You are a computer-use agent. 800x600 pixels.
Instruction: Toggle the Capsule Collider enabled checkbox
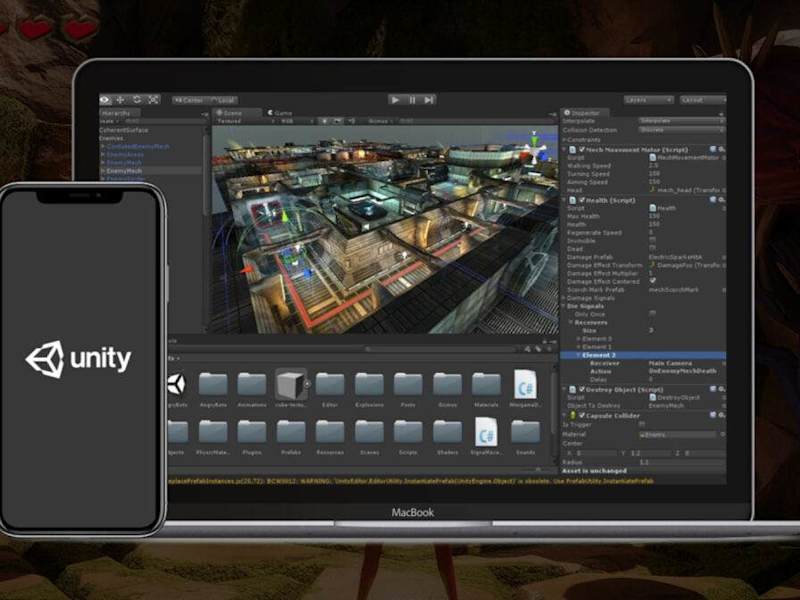[582, 415]
